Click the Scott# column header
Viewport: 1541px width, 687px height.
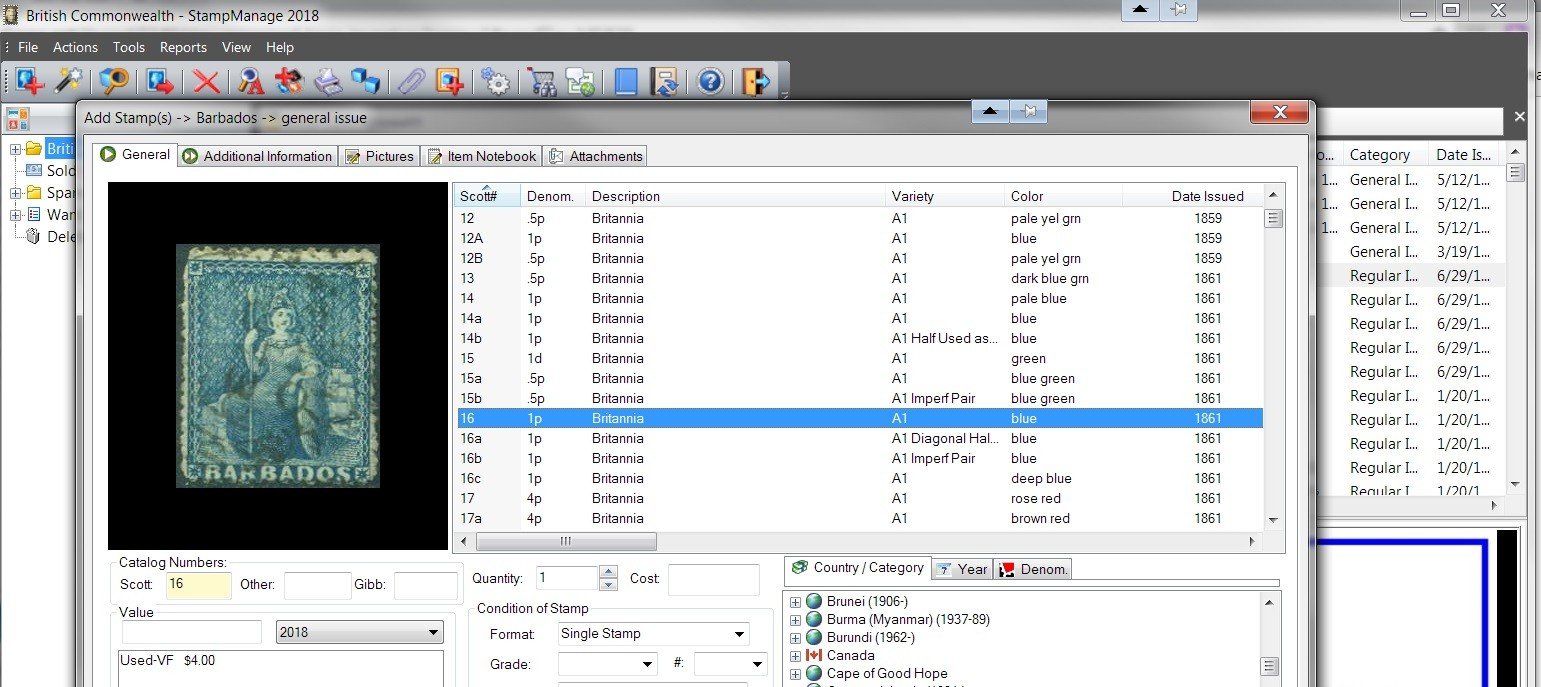485,196
